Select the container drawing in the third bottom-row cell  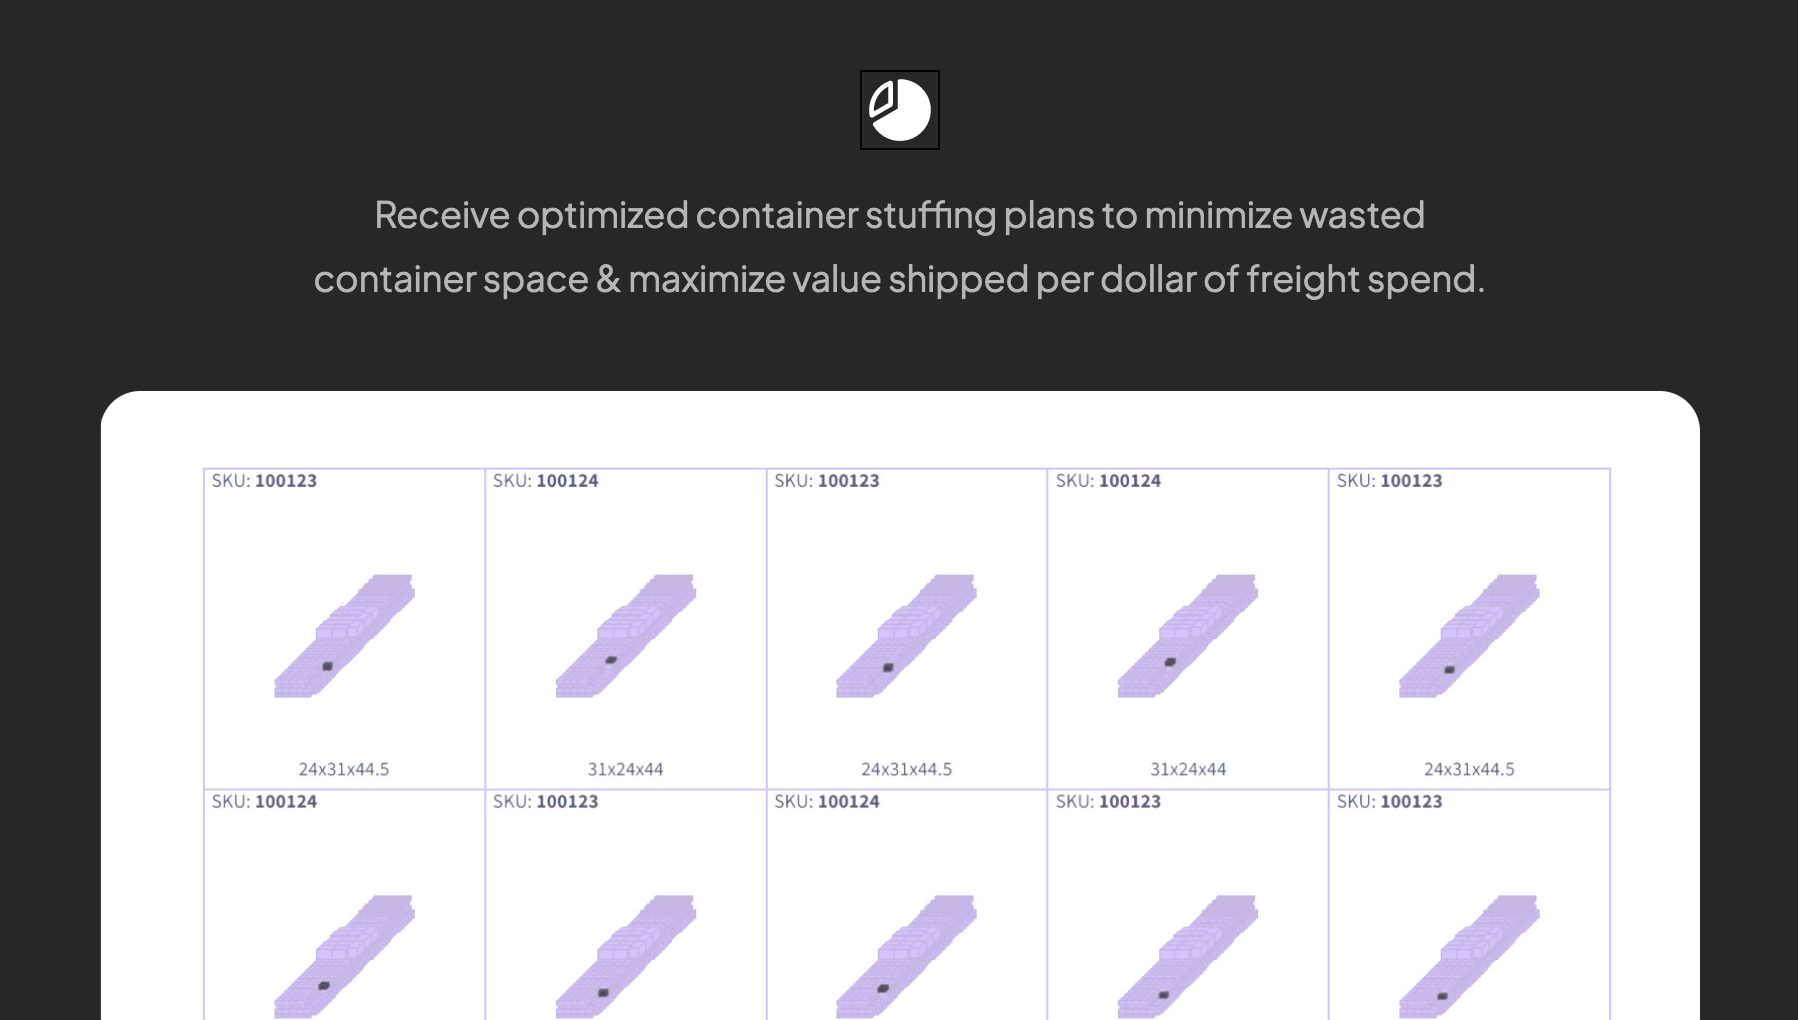coord(906,955)
